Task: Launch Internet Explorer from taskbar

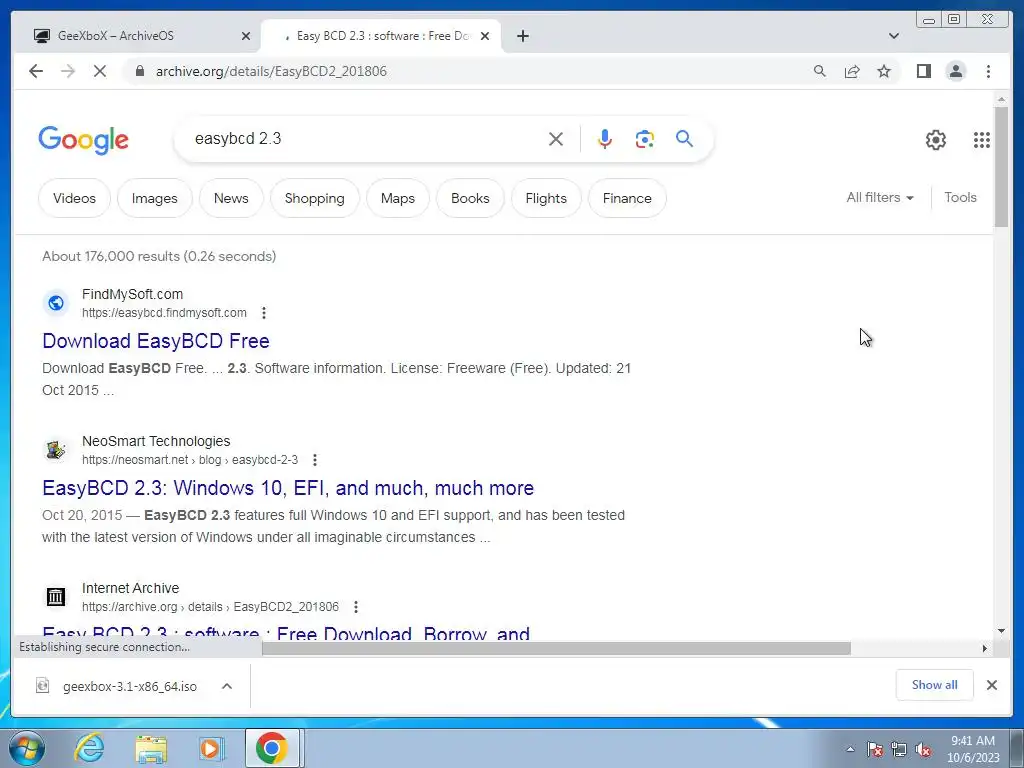Action: point(89,748)
